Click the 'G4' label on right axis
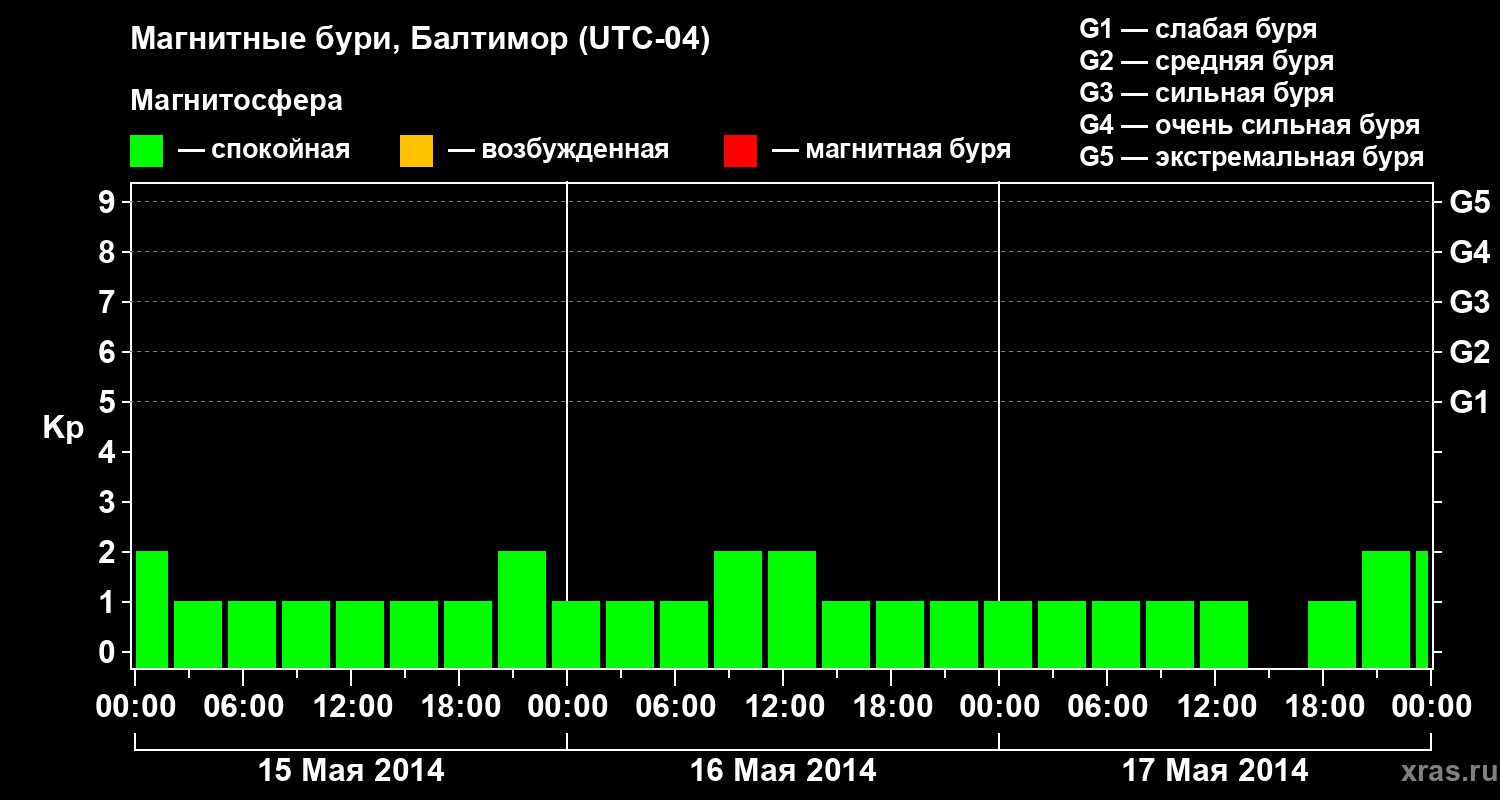This screenshot has height=800, width=1500. point(1470,252)
